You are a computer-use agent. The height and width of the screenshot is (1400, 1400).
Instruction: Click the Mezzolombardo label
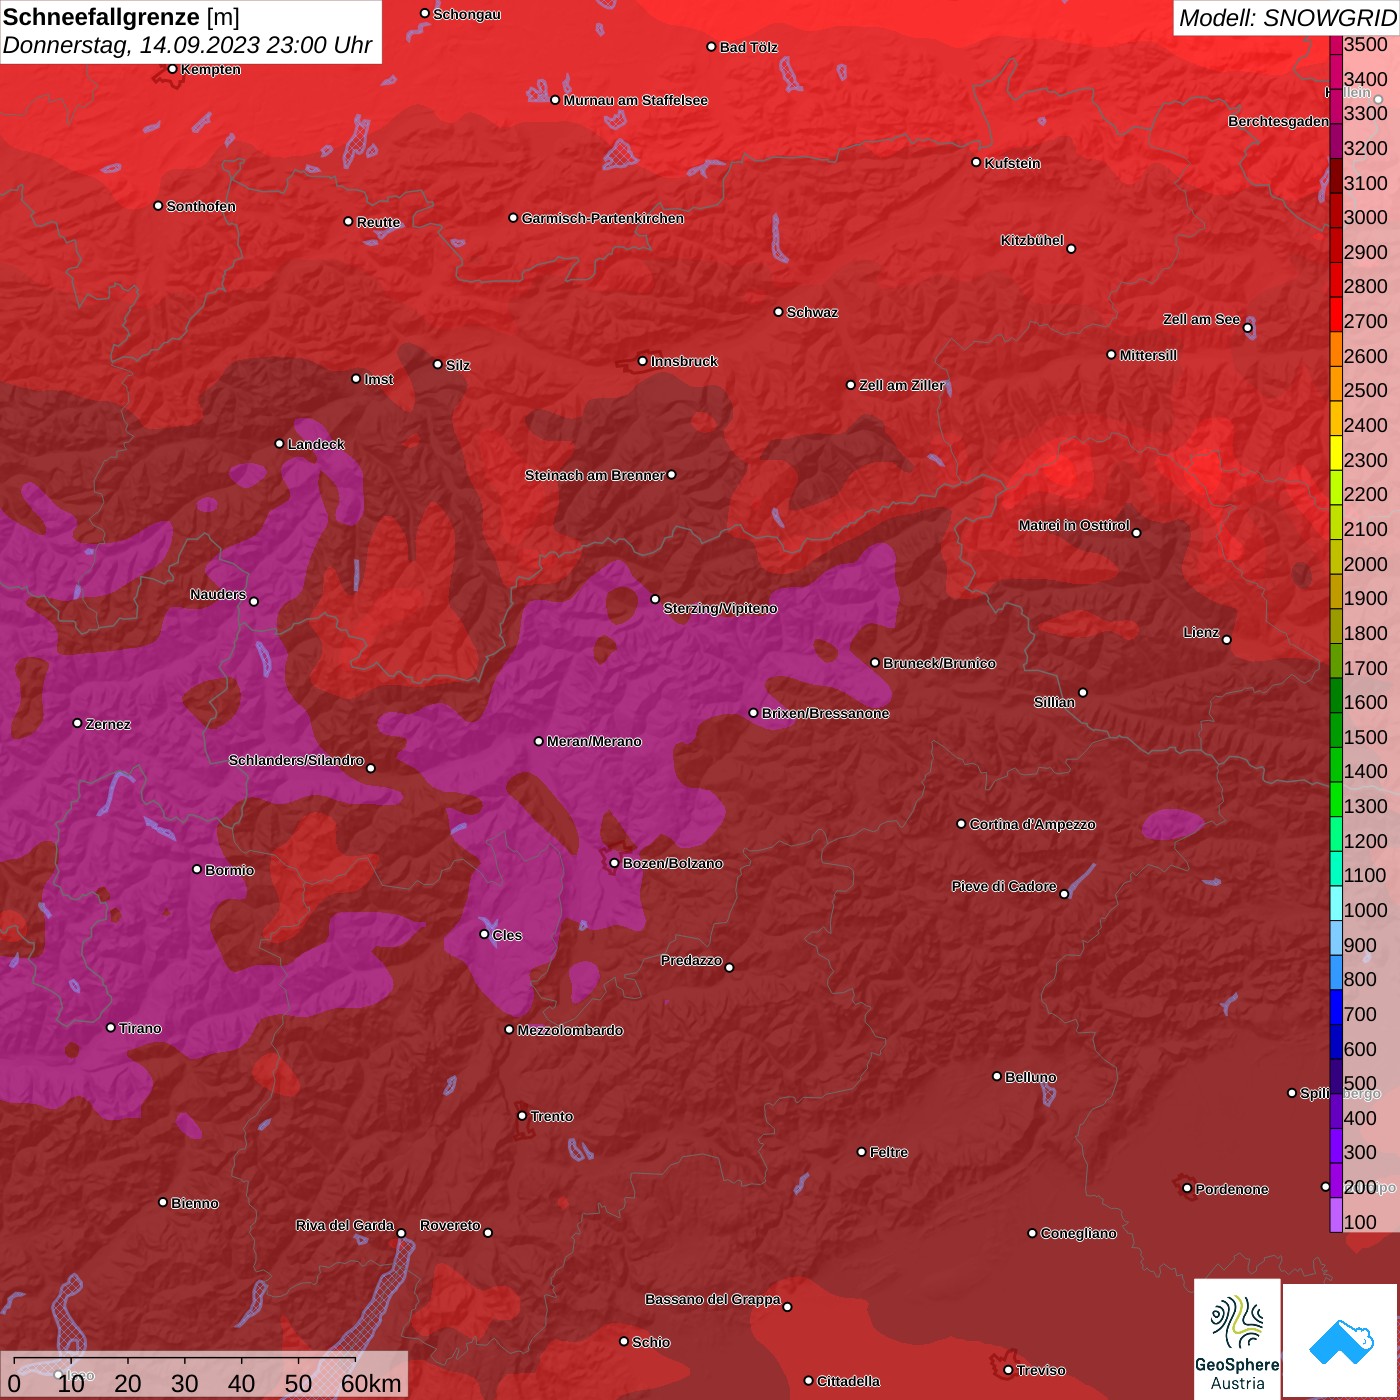click(570, 1030)
